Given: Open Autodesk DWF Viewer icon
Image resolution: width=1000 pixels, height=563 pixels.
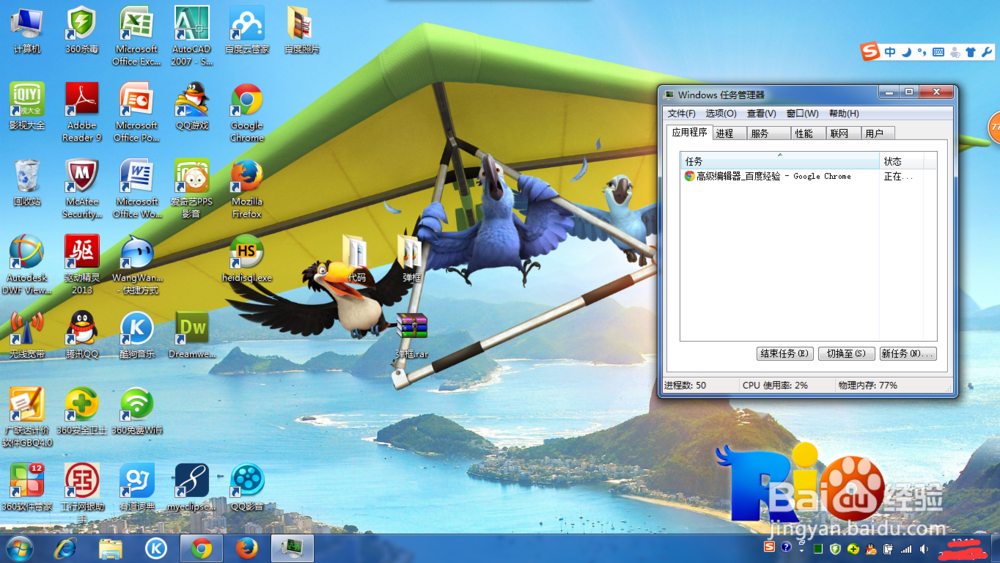Looking at the screenshot, I should click(x=27, y=265).
